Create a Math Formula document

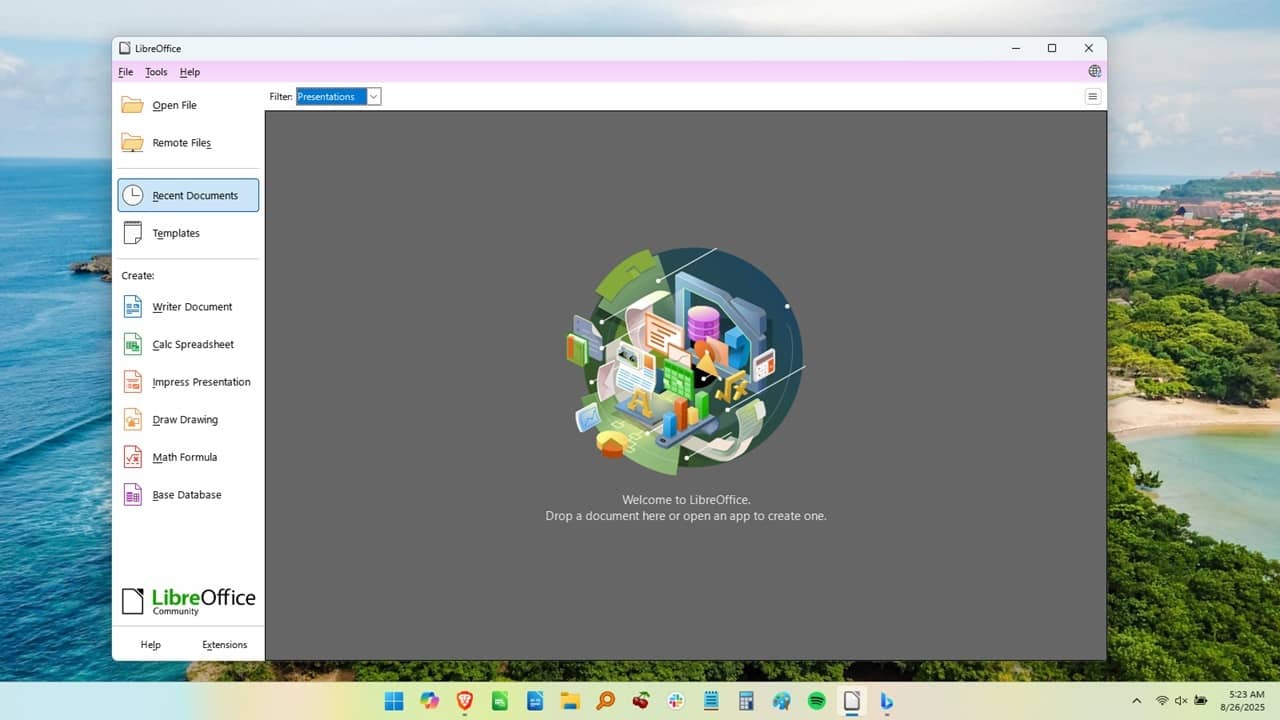184,457
